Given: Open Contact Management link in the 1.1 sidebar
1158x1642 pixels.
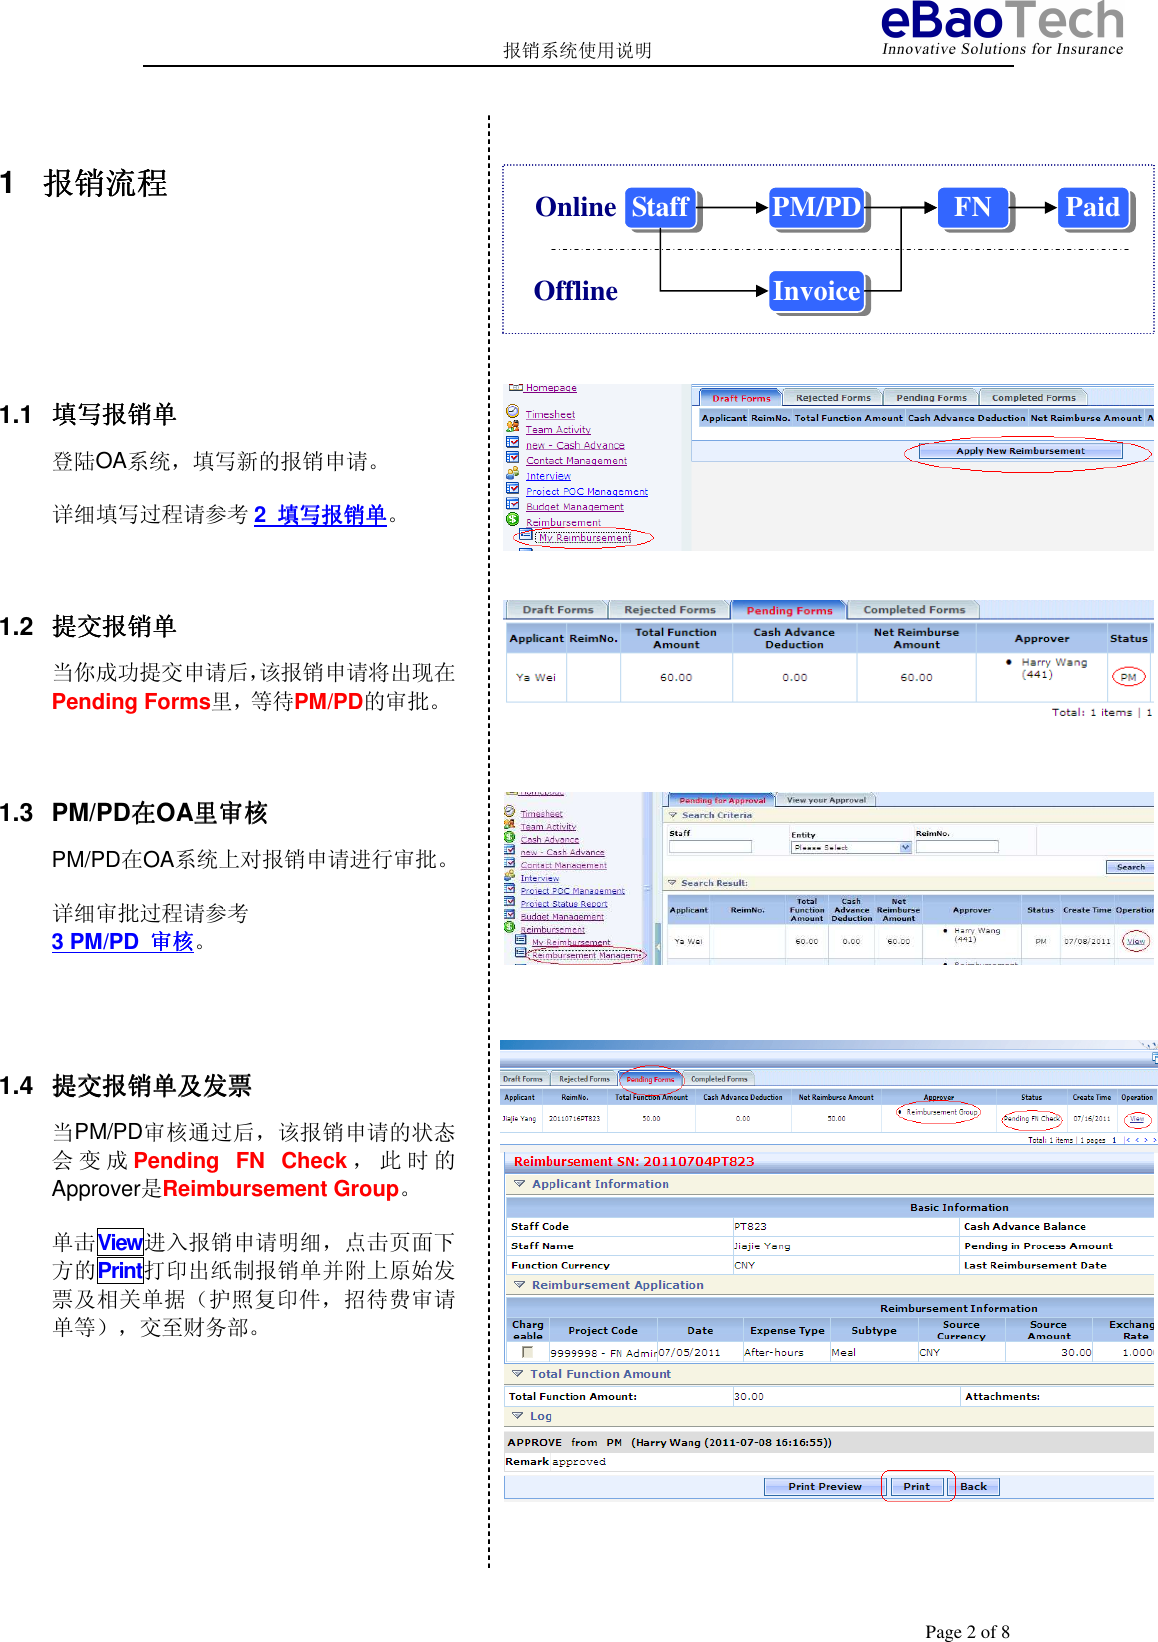Looking at the screenshot, I should [577, 461].
